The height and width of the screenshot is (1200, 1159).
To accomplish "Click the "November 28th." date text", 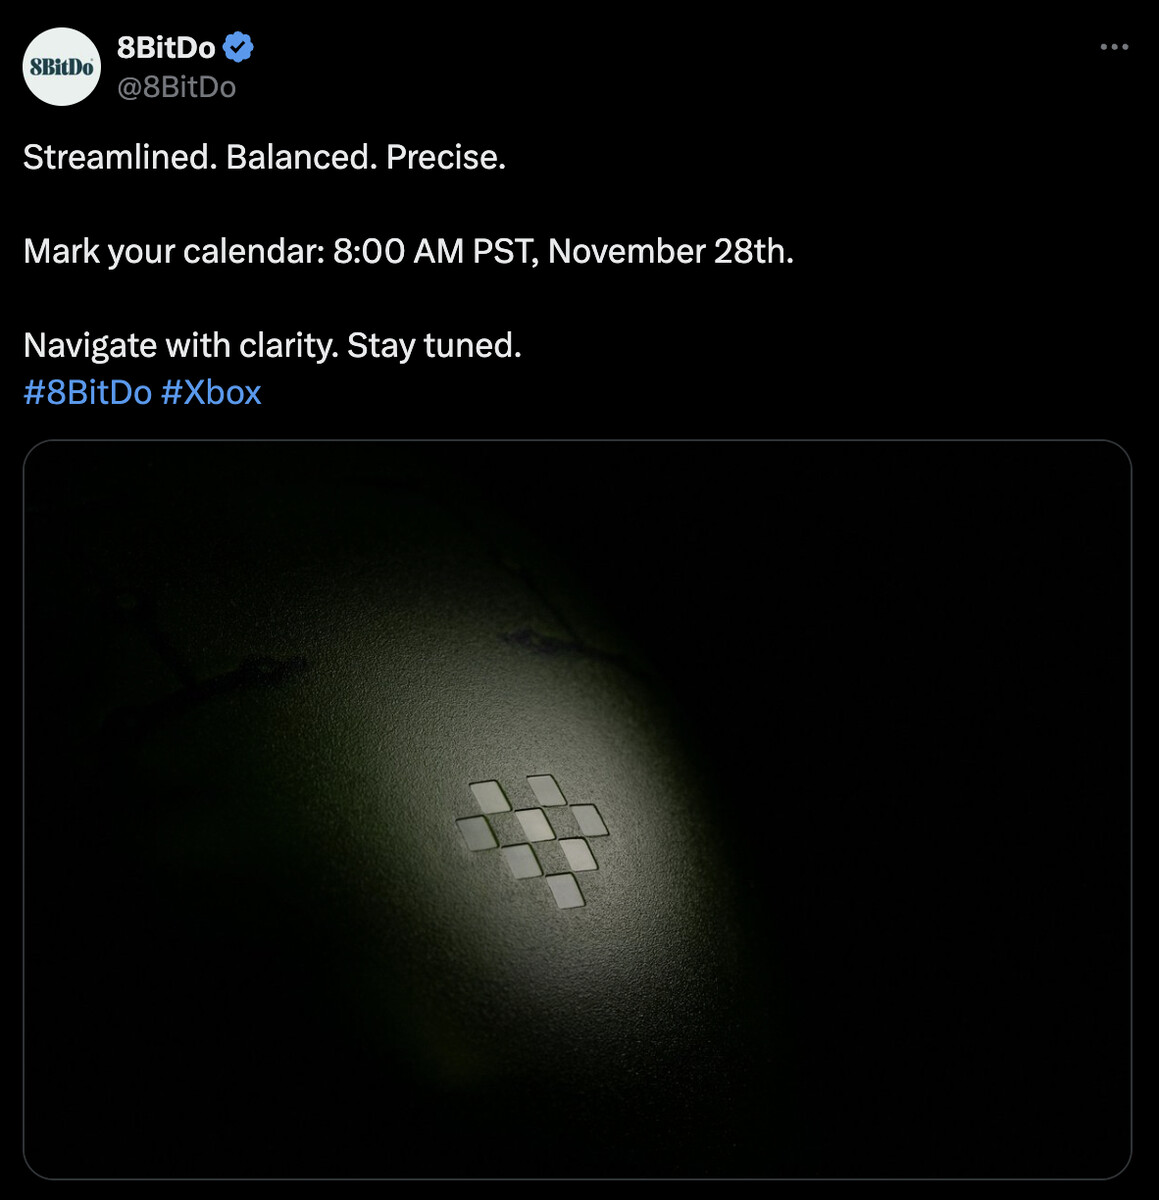I will pyautogui.click(x=670, y=251).
